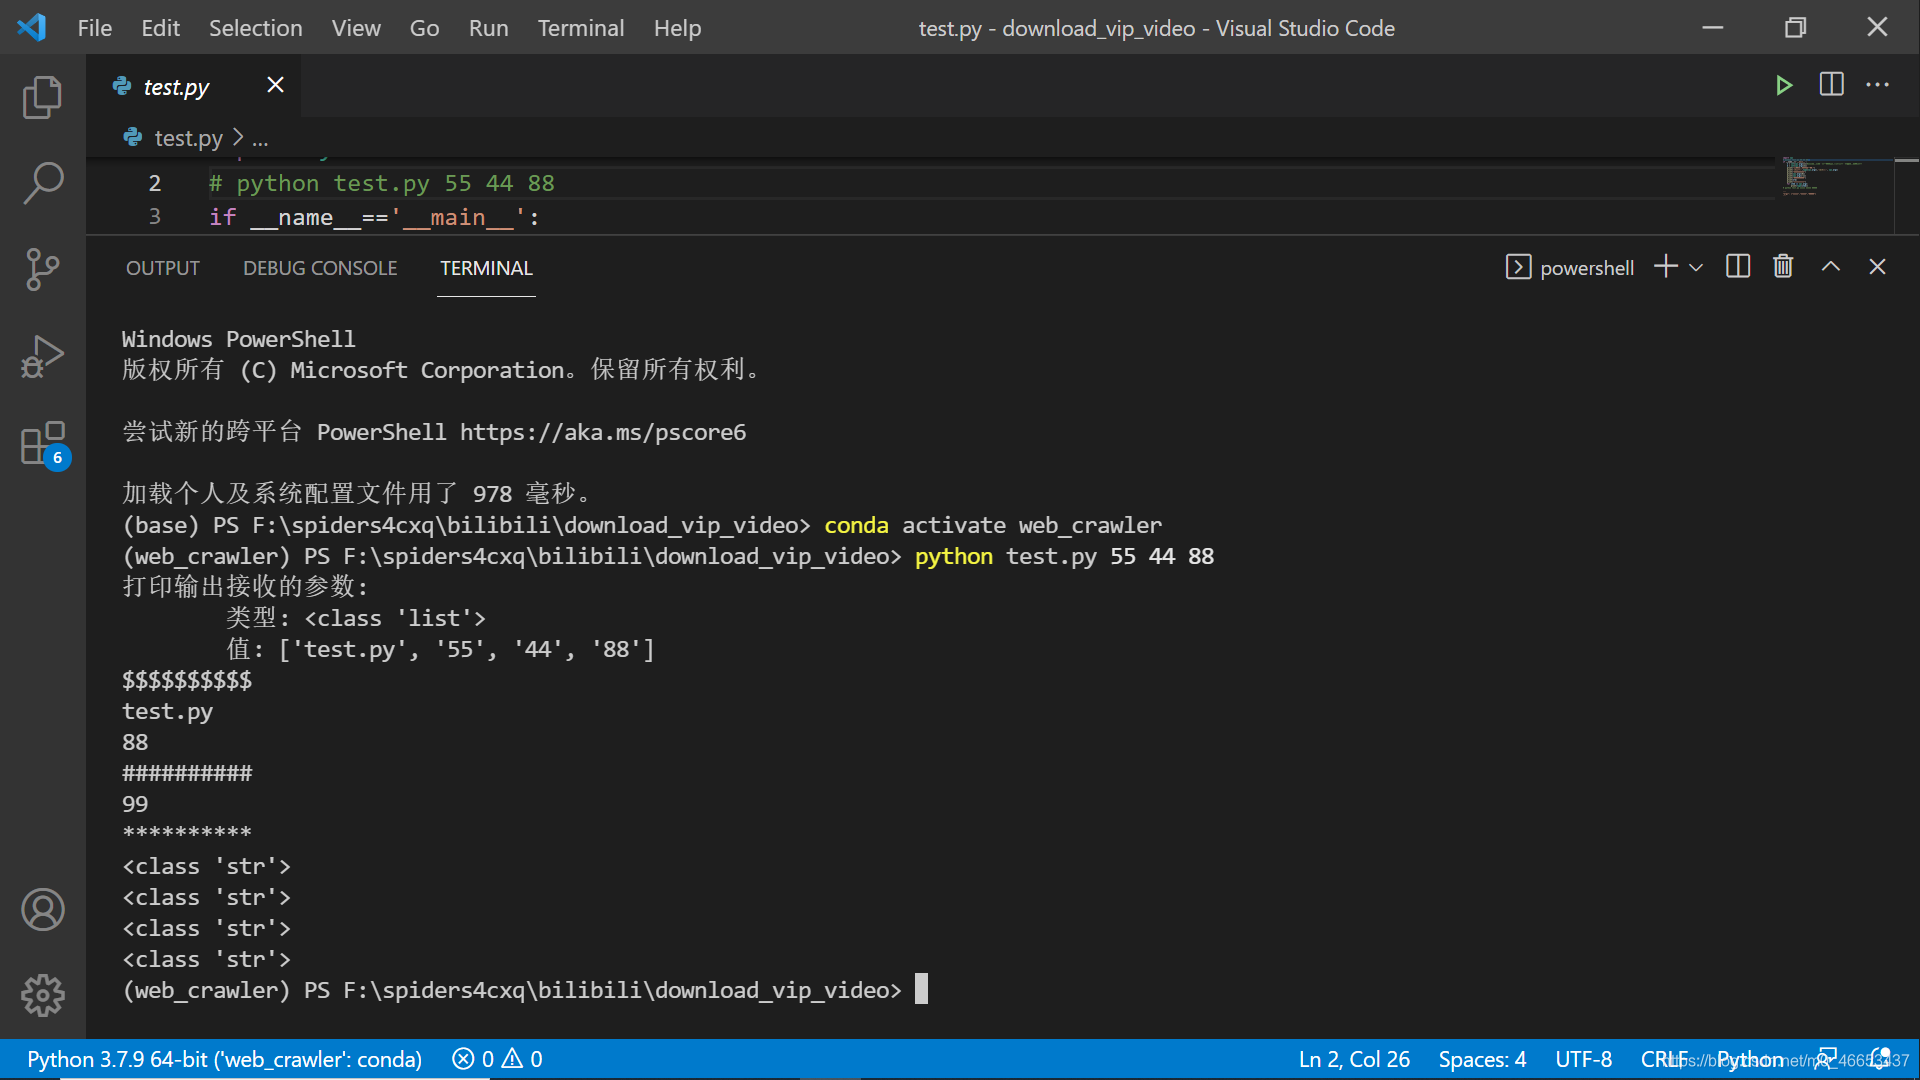This screenshot has height=1080, width=1920.
Task: Expand the breadcrumb ellipsis in test.py
Action: coord(260,138)
